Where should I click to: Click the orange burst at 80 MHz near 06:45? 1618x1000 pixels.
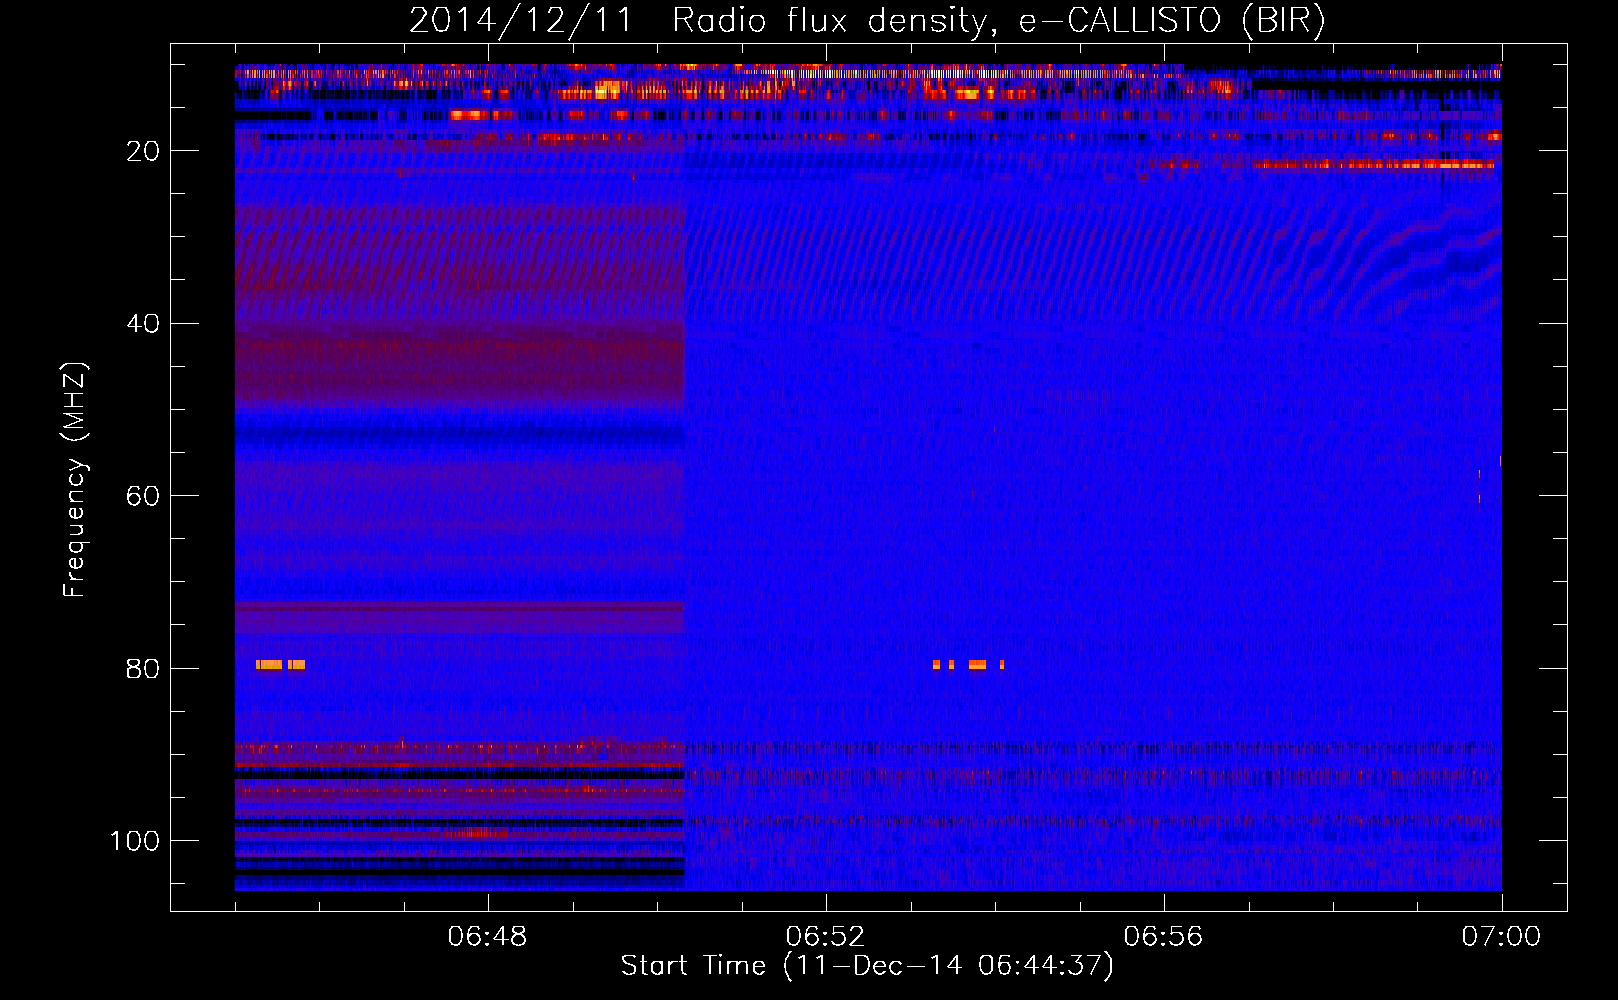tap(280, 665)
